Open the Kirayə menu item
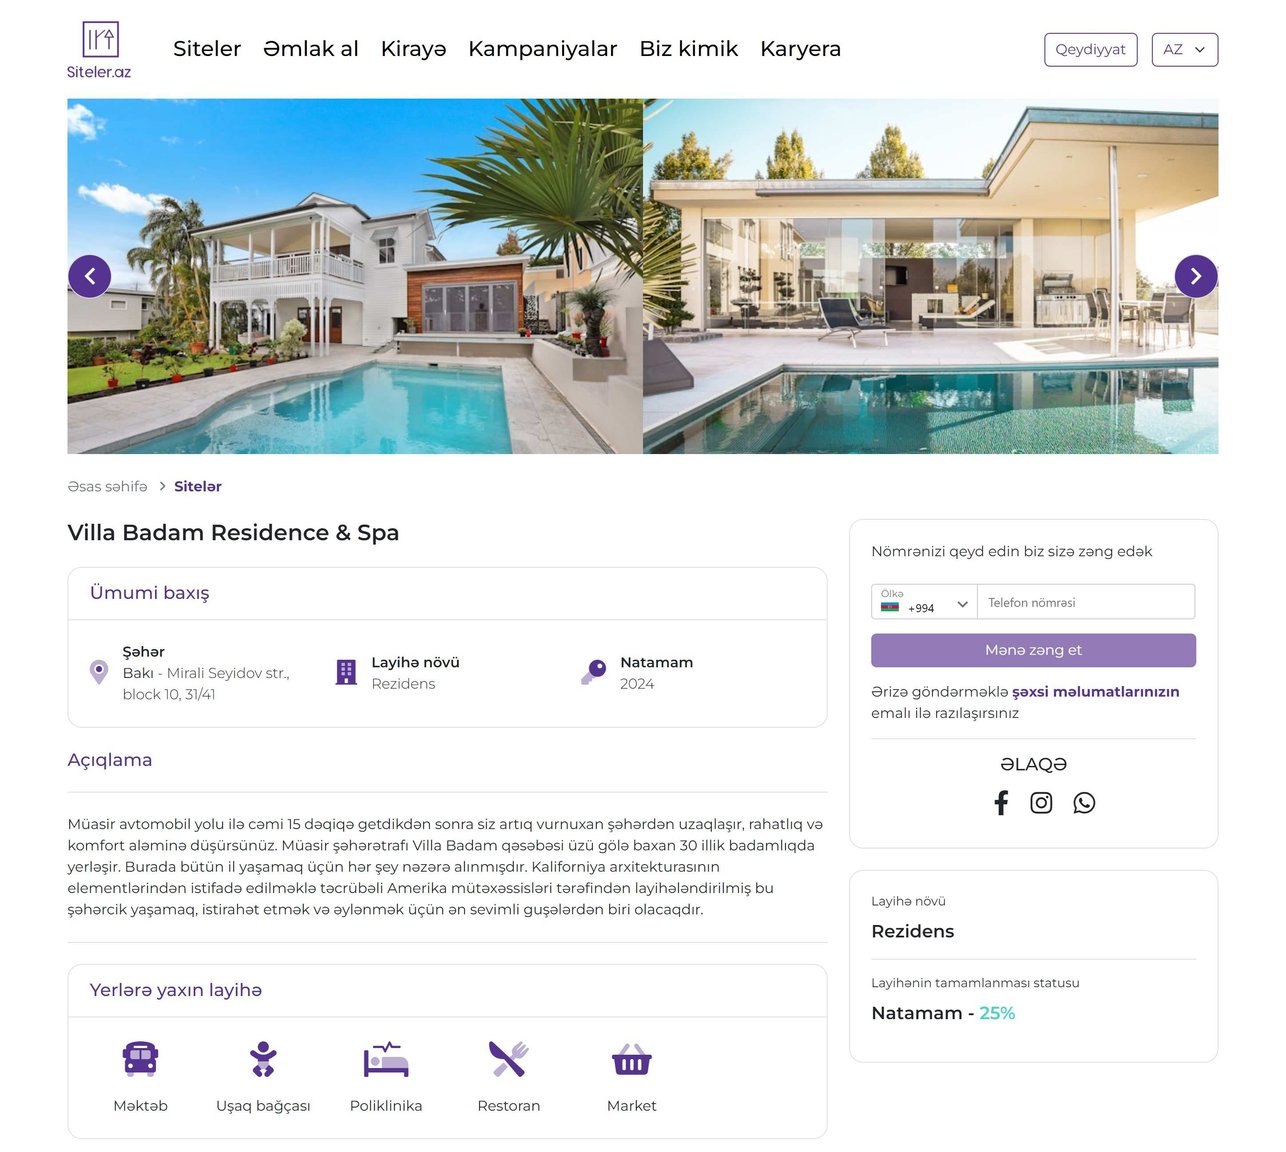The width and height of the screenshot is (1286, 1152). coord(413,49)
